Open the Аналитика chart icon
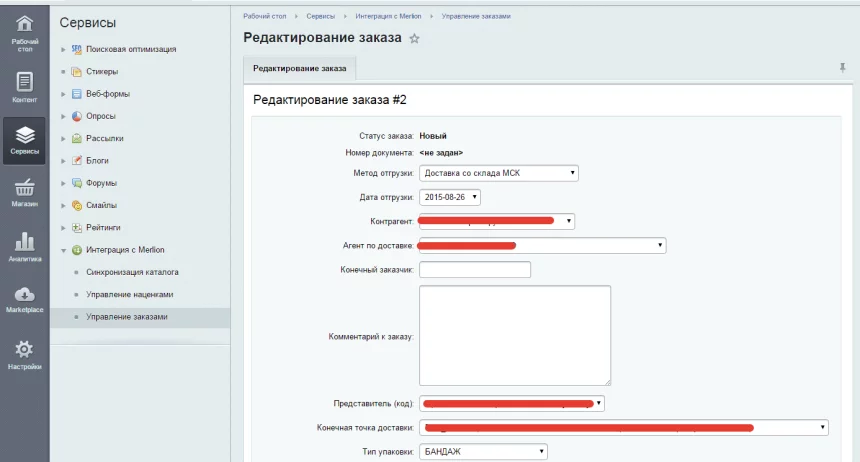The width and height of the screenshot is (860, 462). pos(25,245)
